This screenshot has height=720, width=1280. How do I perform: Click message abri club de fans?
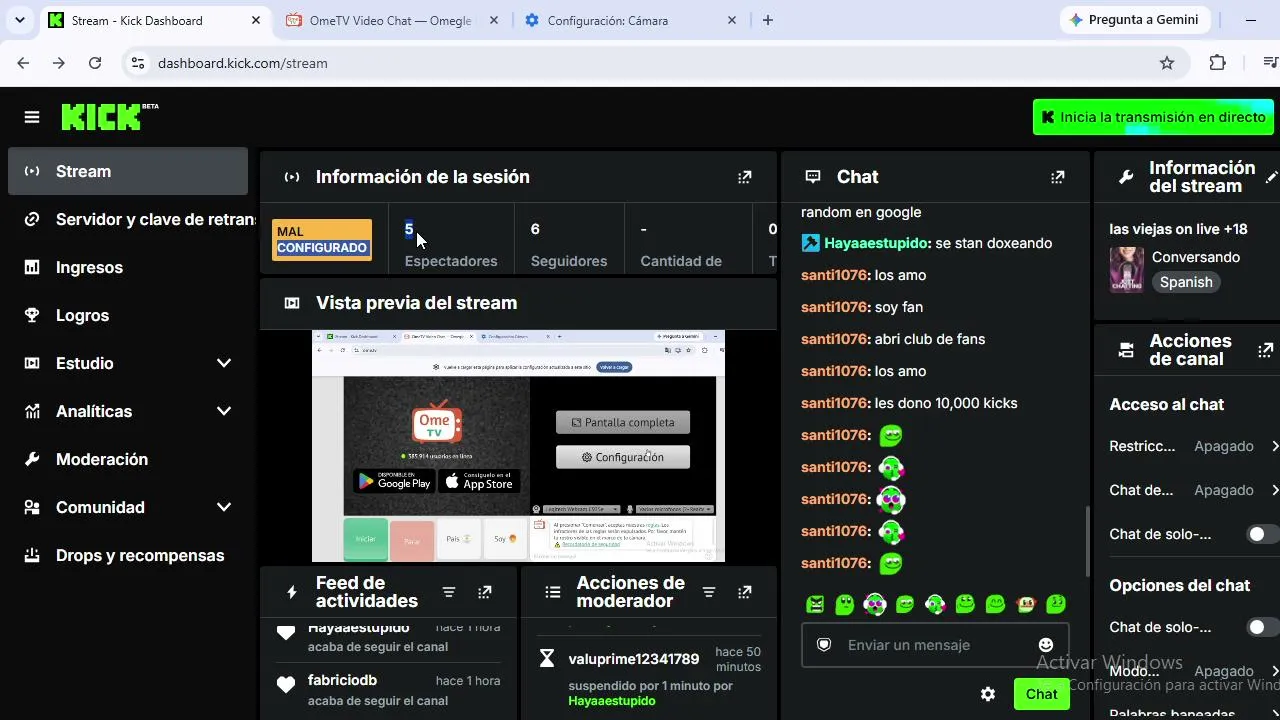tap(930, 339)
